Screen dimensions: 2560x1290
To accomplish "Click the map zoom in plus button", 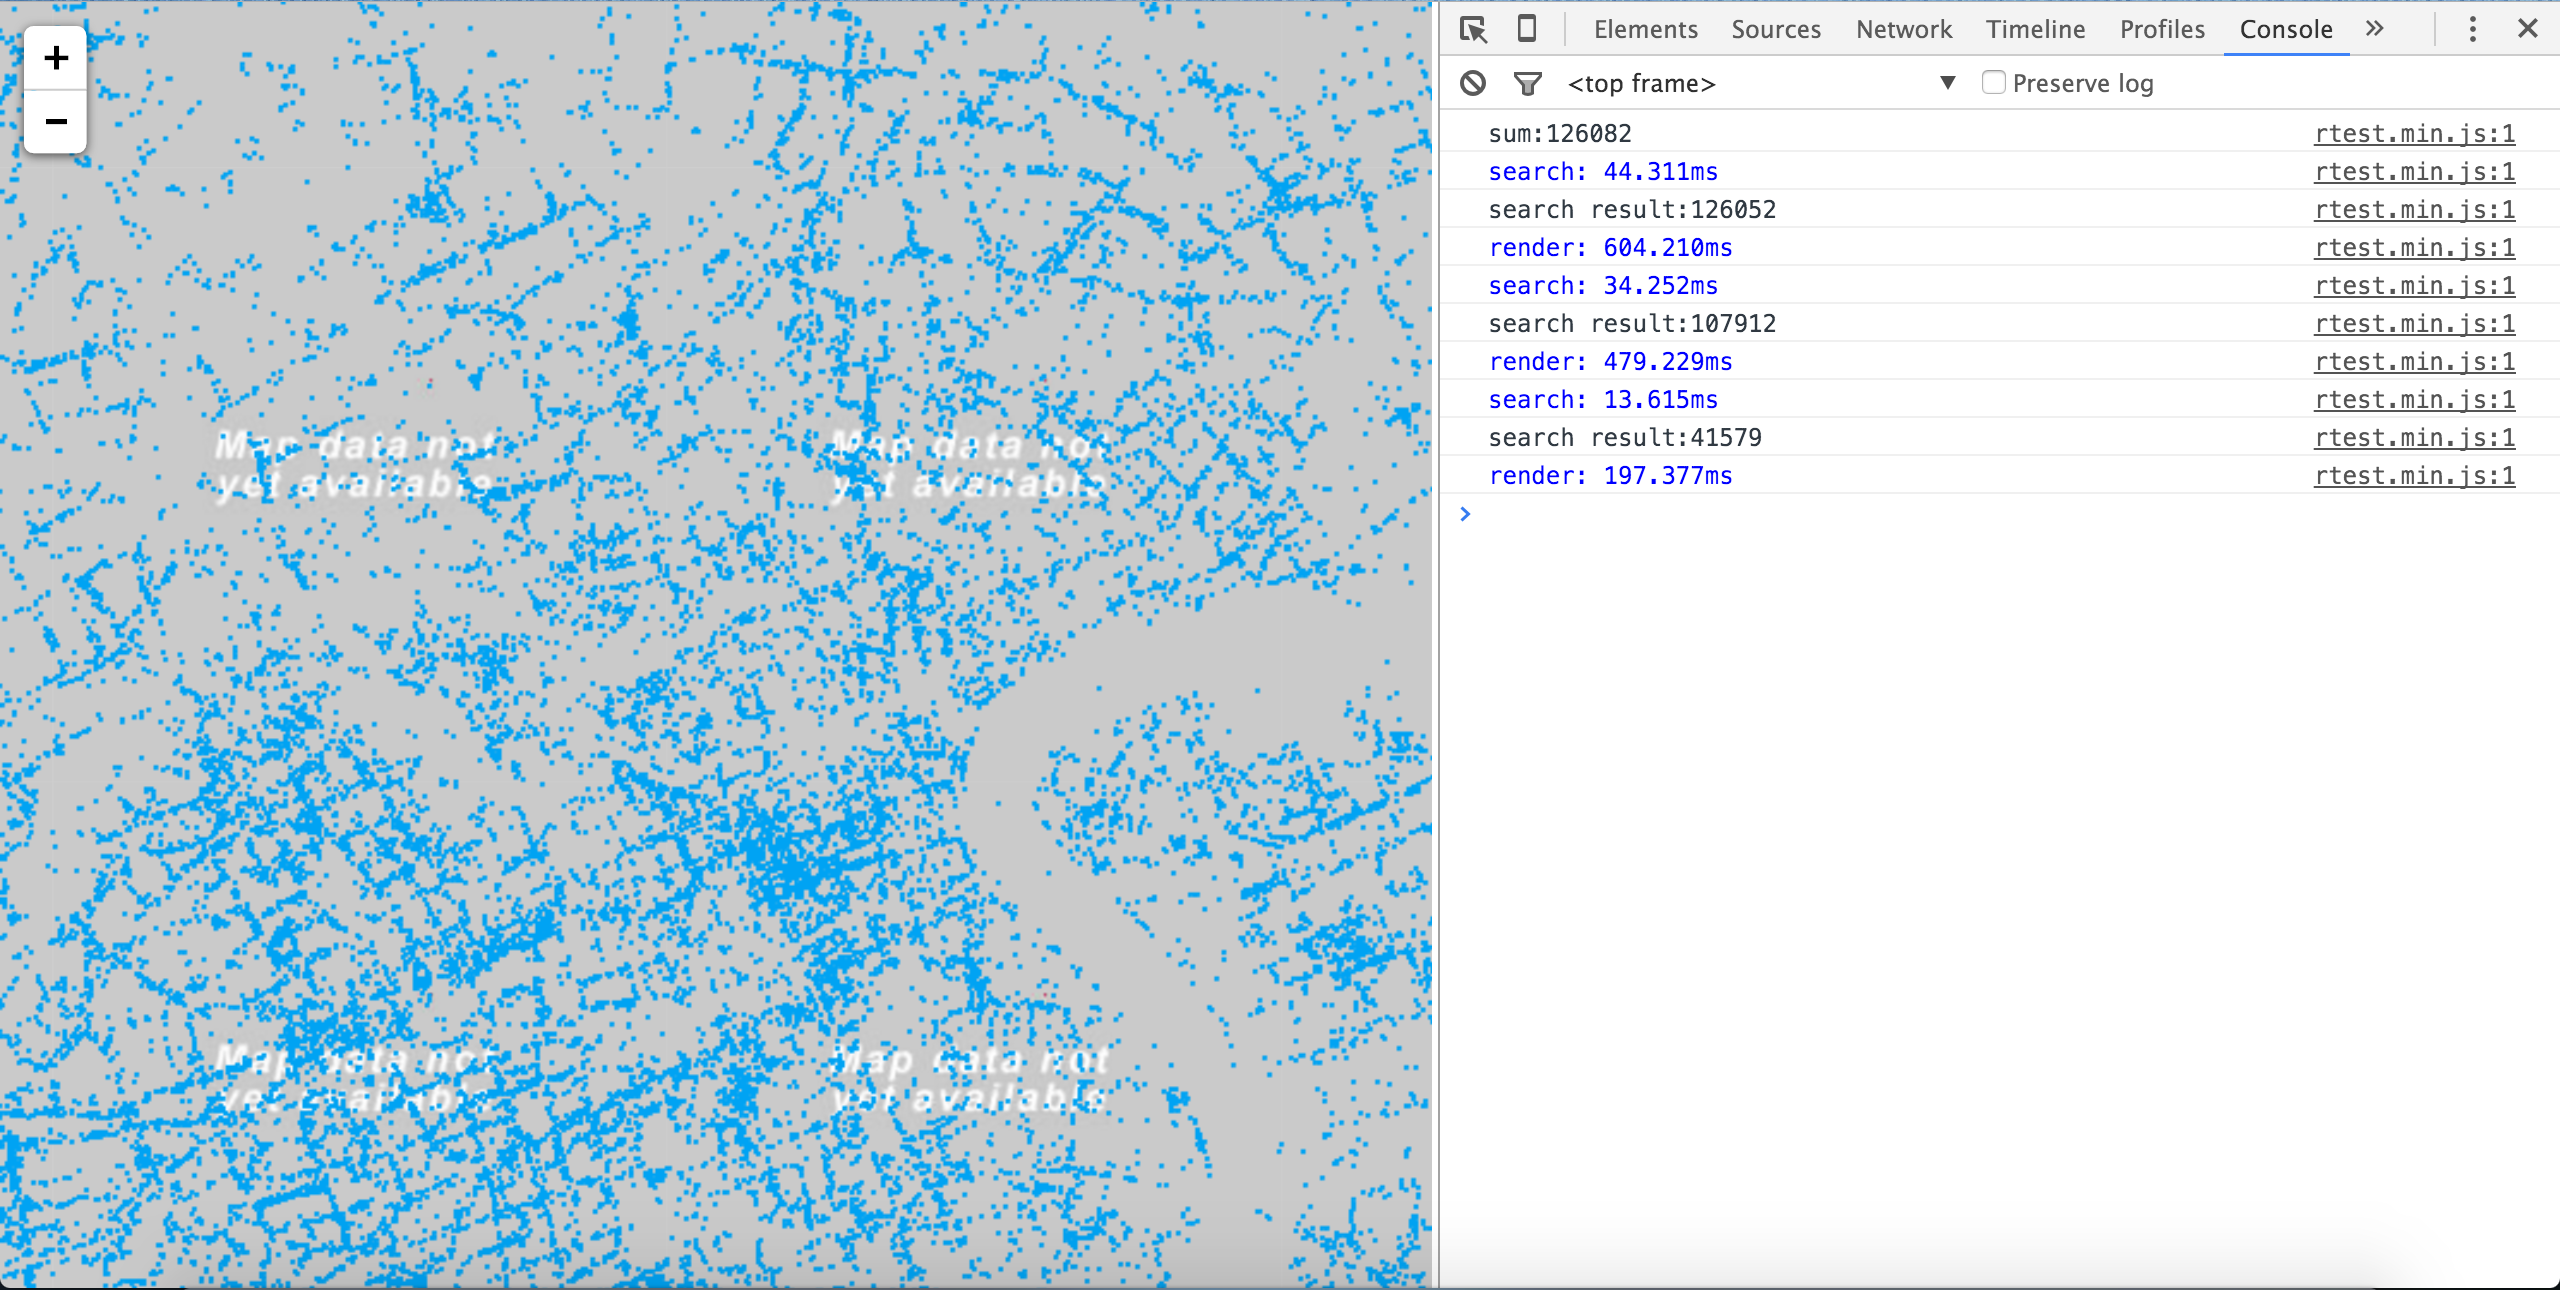I will 56,58.
